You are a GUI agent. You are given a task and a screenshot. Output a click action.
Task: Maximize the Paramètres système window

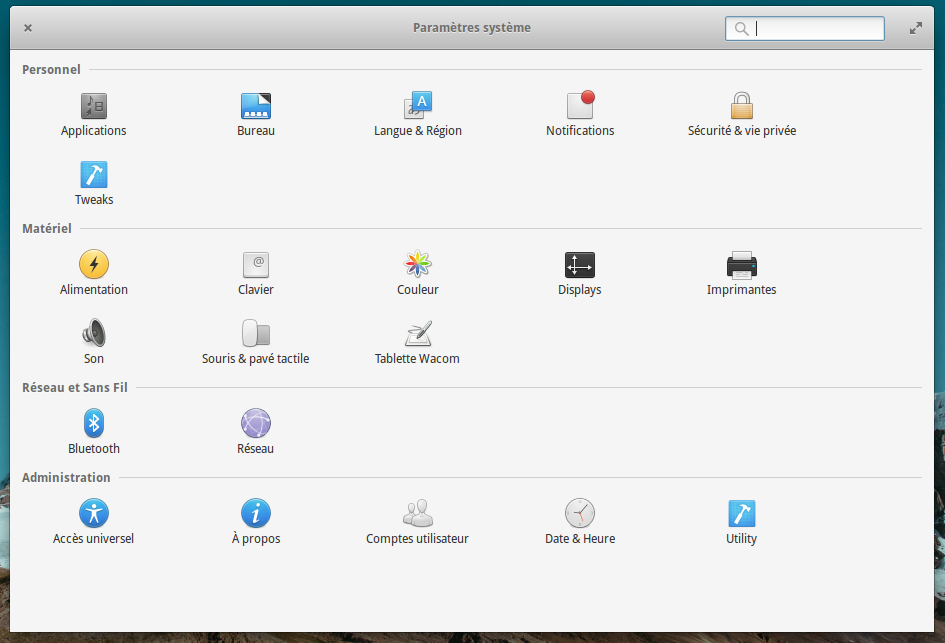coord(915,28)
